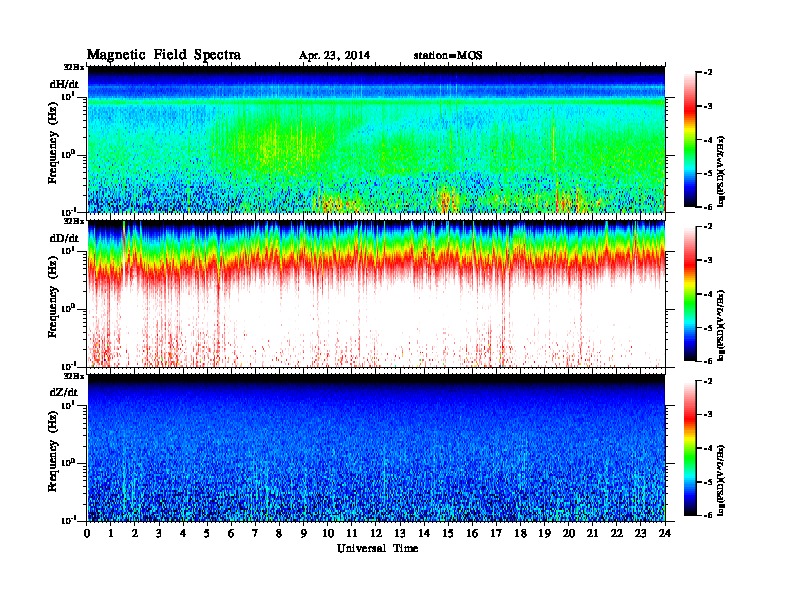Click the dH/dt spectrogram plot
The image size is (792, 612).
tap(376, 139)
